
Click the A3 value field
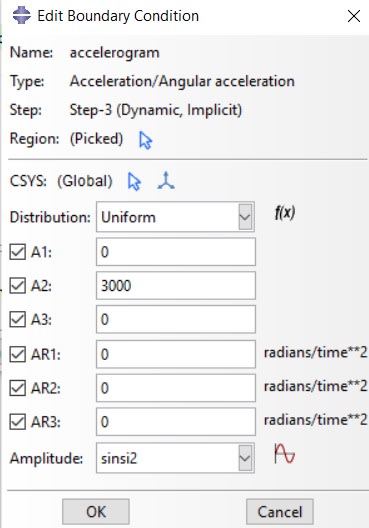click(176, 319)
